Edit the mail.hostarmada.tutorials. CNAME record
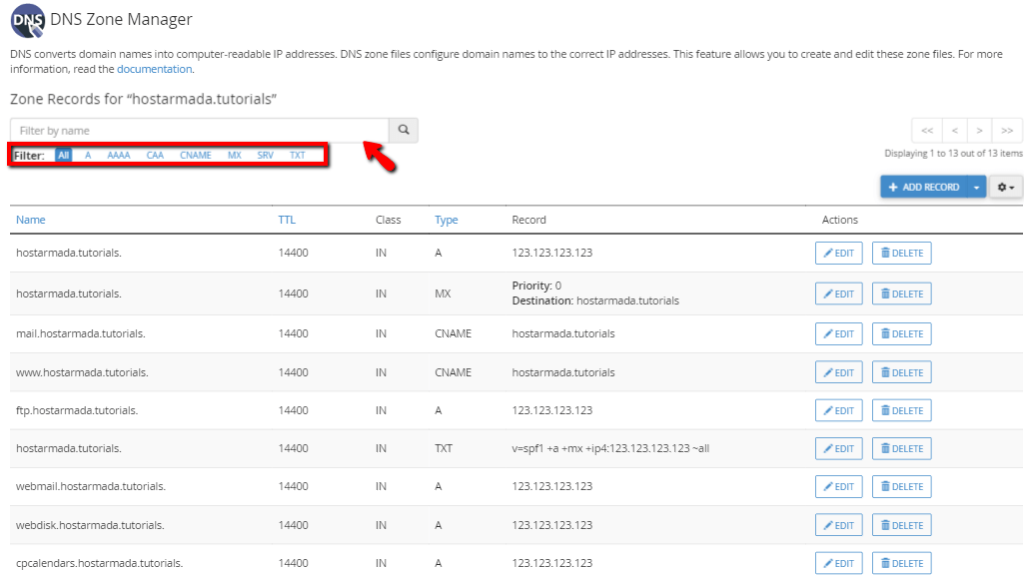Viewport: 1024px width, 576px height. (x=839, y=334)
